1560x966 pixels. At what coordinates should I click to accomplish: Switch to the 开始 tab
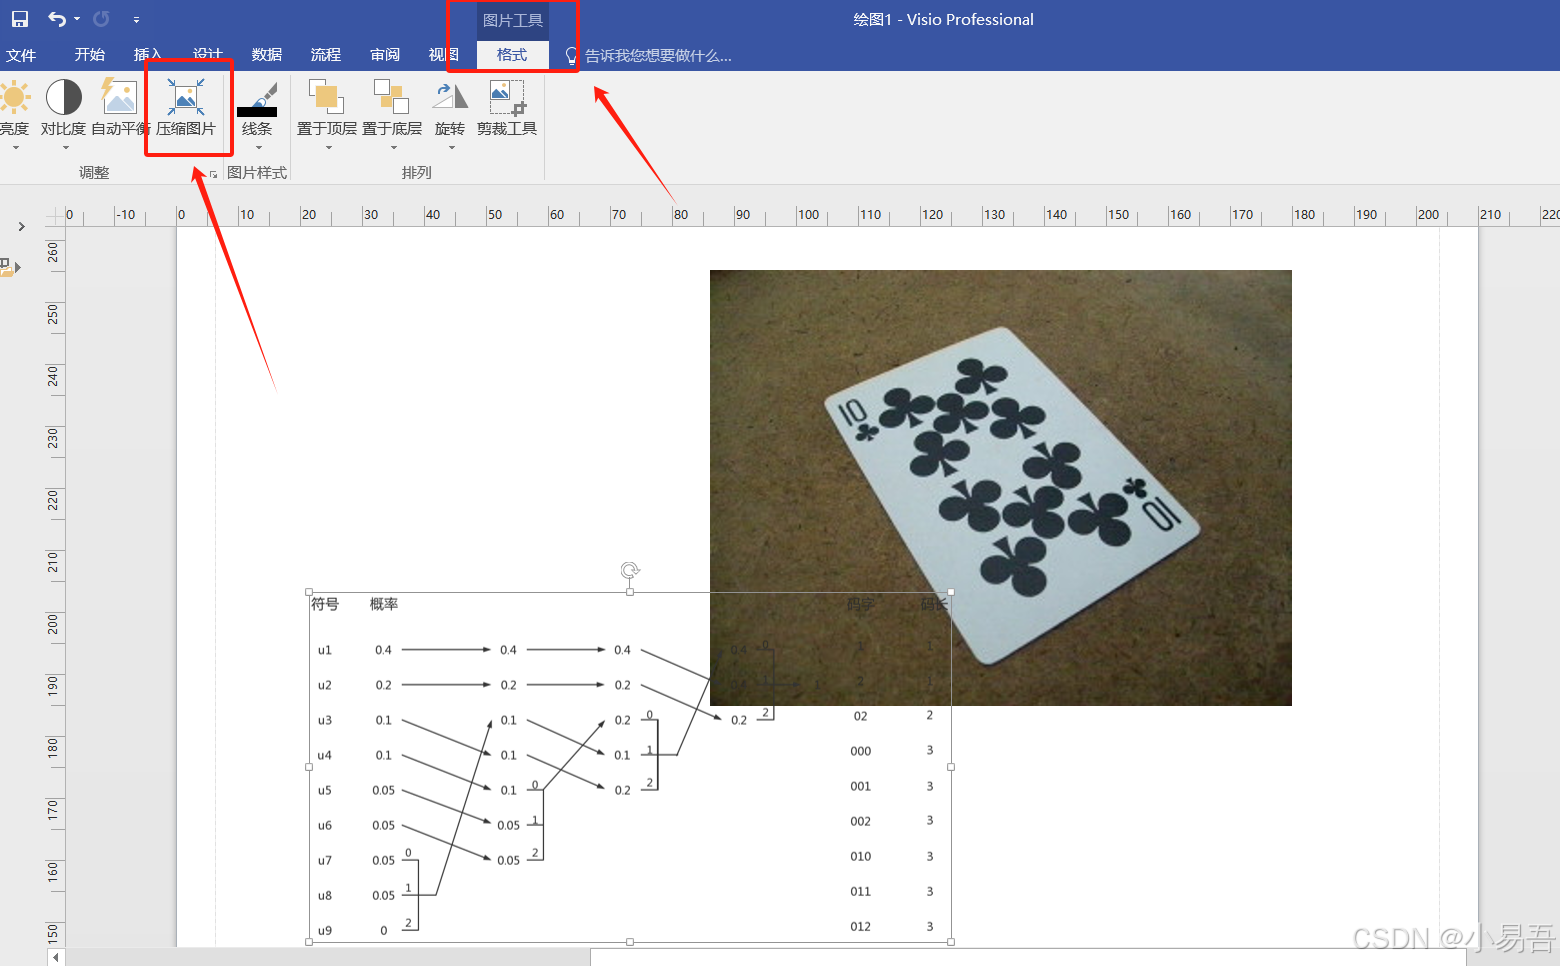[x=89, y=55]
